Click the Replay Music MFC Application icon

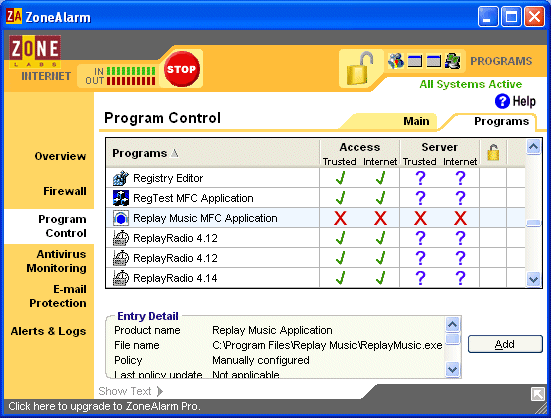[121, 218]
